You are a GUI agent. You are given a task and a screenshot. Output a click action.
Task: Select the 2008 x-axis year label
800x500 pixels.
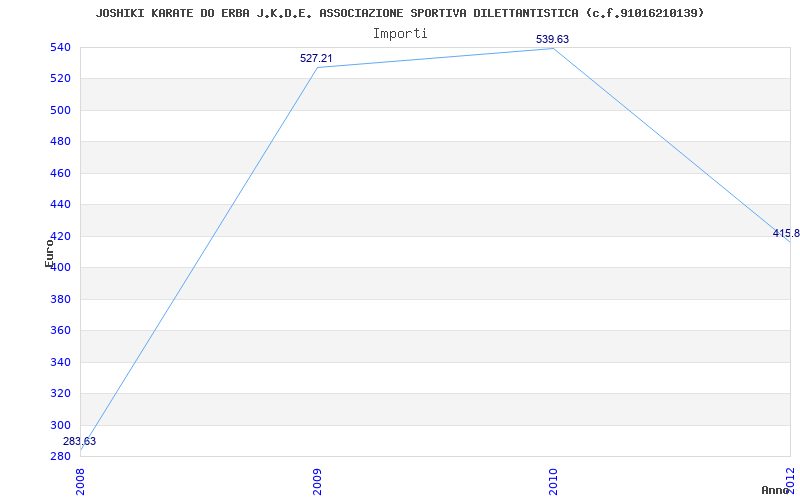[x=81, y=480]
